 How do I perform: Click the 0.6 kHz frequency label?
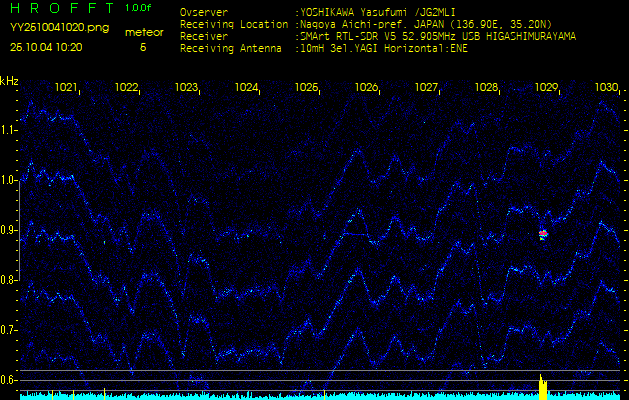9,380
